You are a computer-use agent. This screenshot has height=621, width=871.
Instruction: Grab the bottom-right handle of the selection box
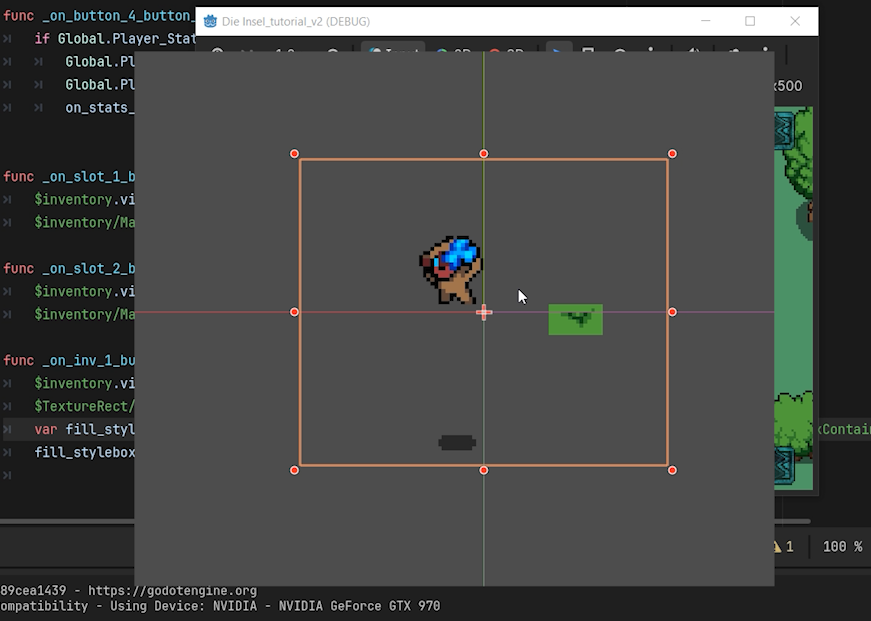(x=672, y=470)
